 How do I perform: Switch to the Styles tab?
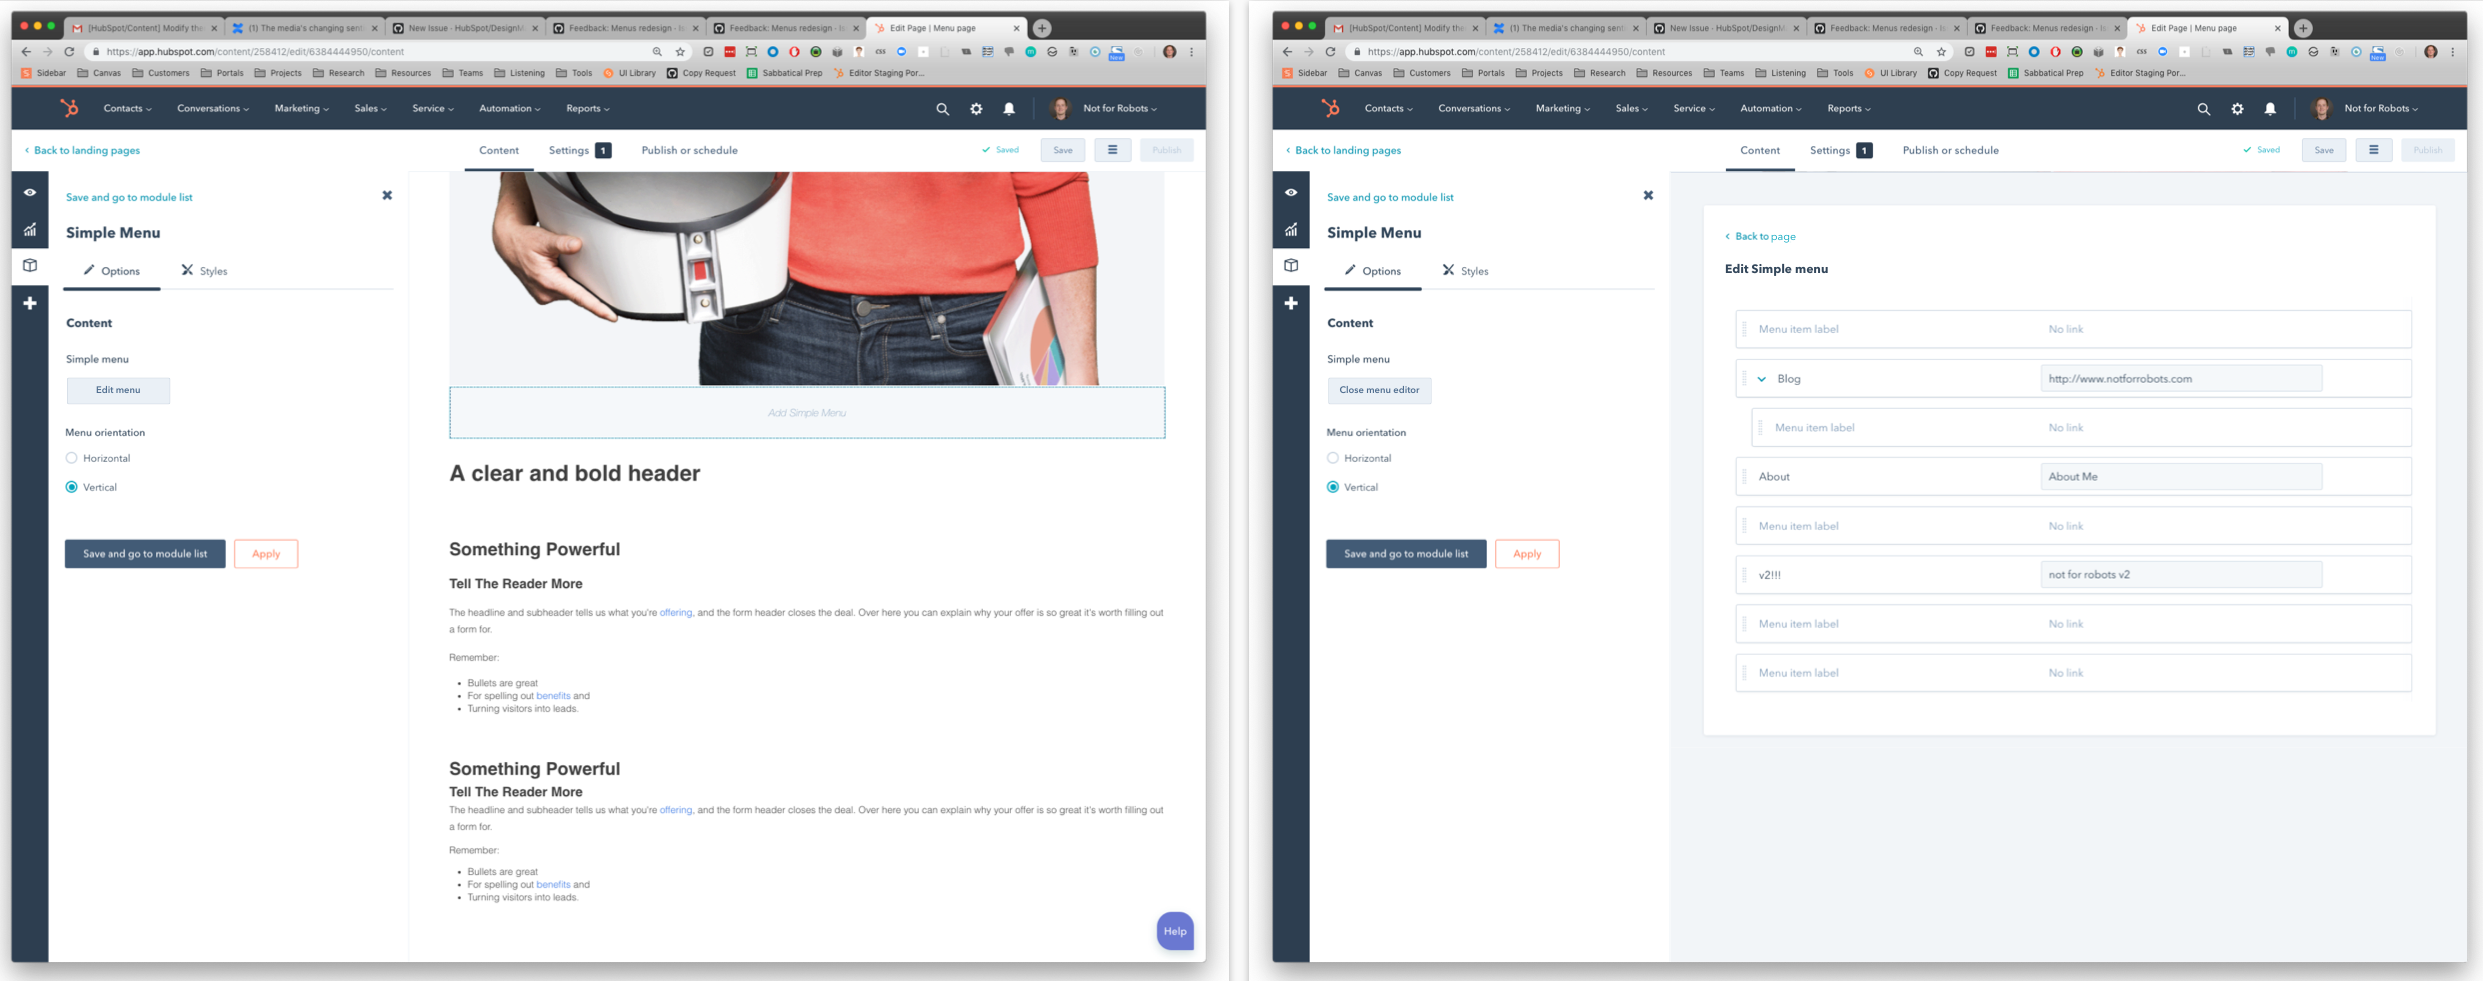205,270
